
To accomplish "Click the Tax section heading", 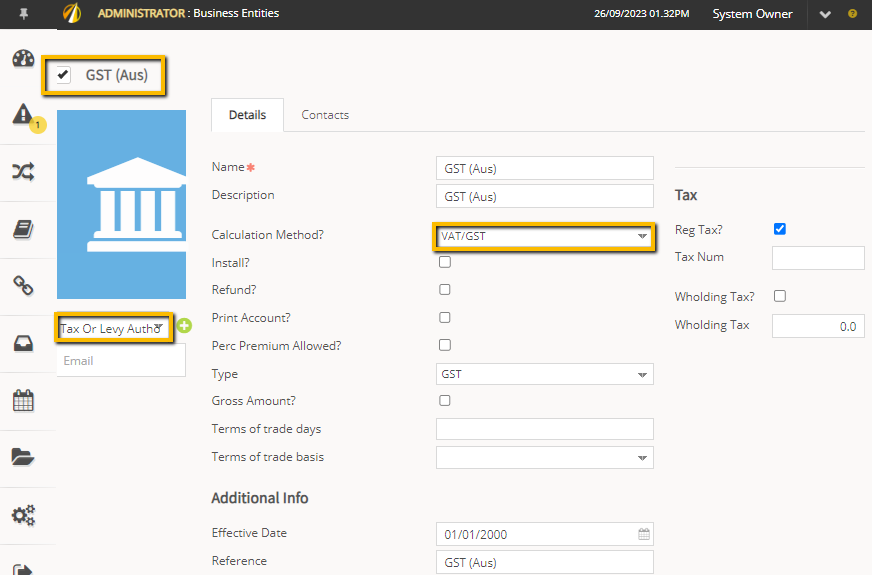I will tap(686, 195).
